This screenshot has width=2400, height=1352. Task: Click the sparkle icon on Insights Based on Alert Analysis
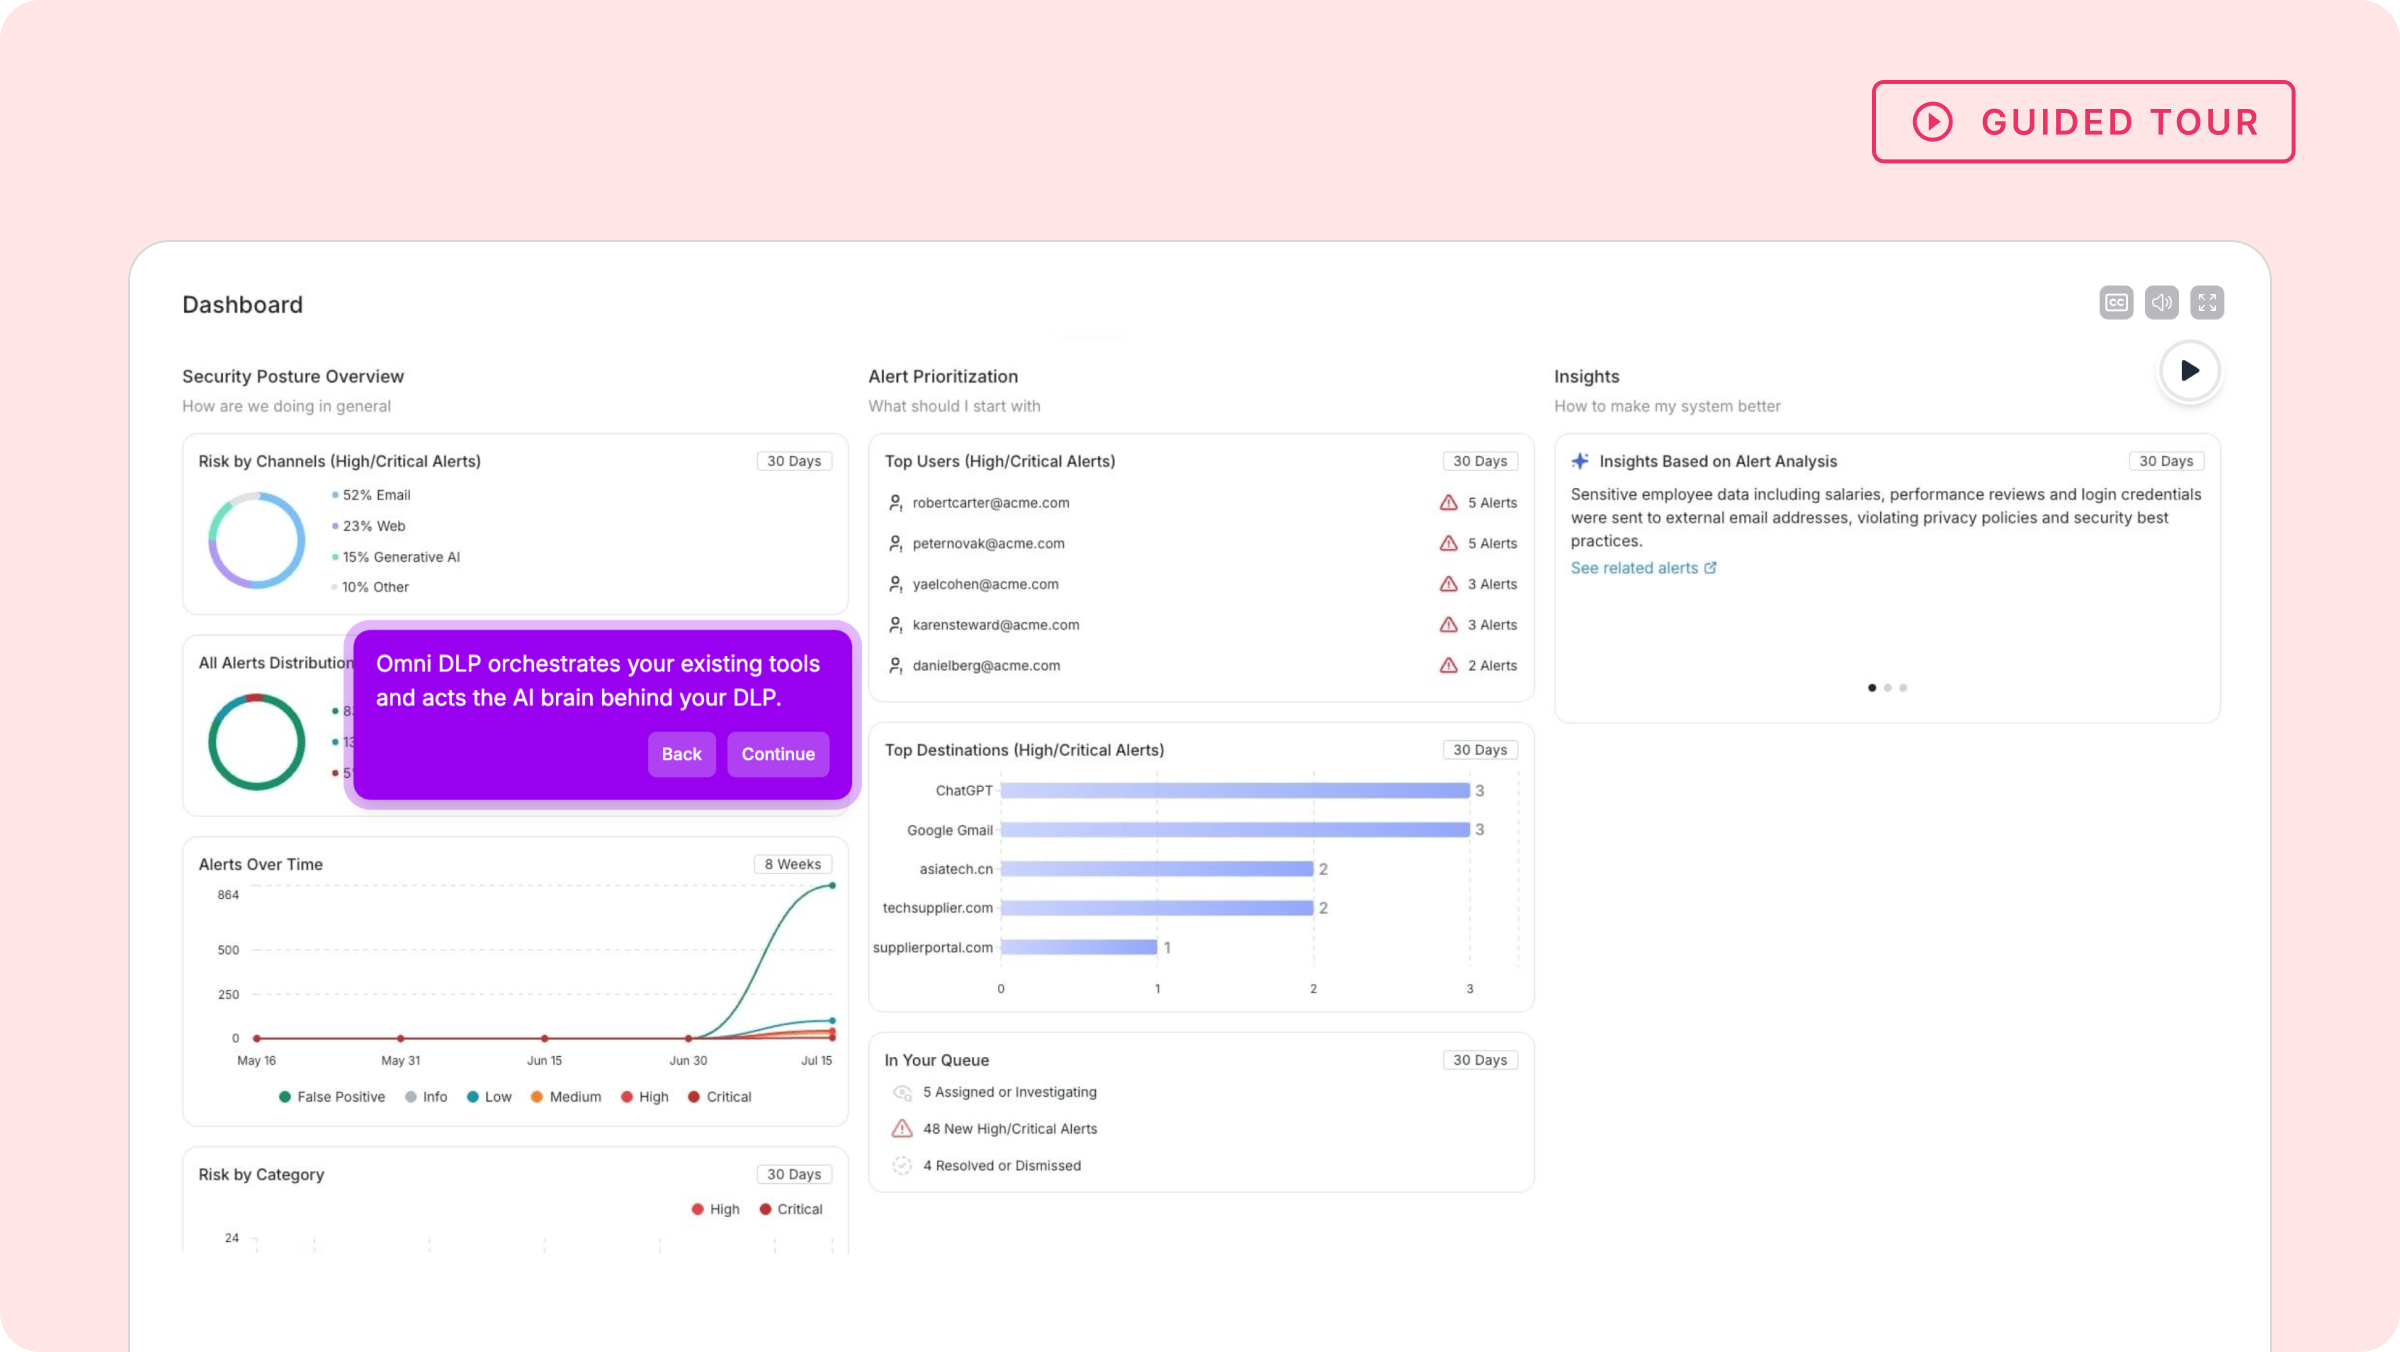click(1580, 461)
